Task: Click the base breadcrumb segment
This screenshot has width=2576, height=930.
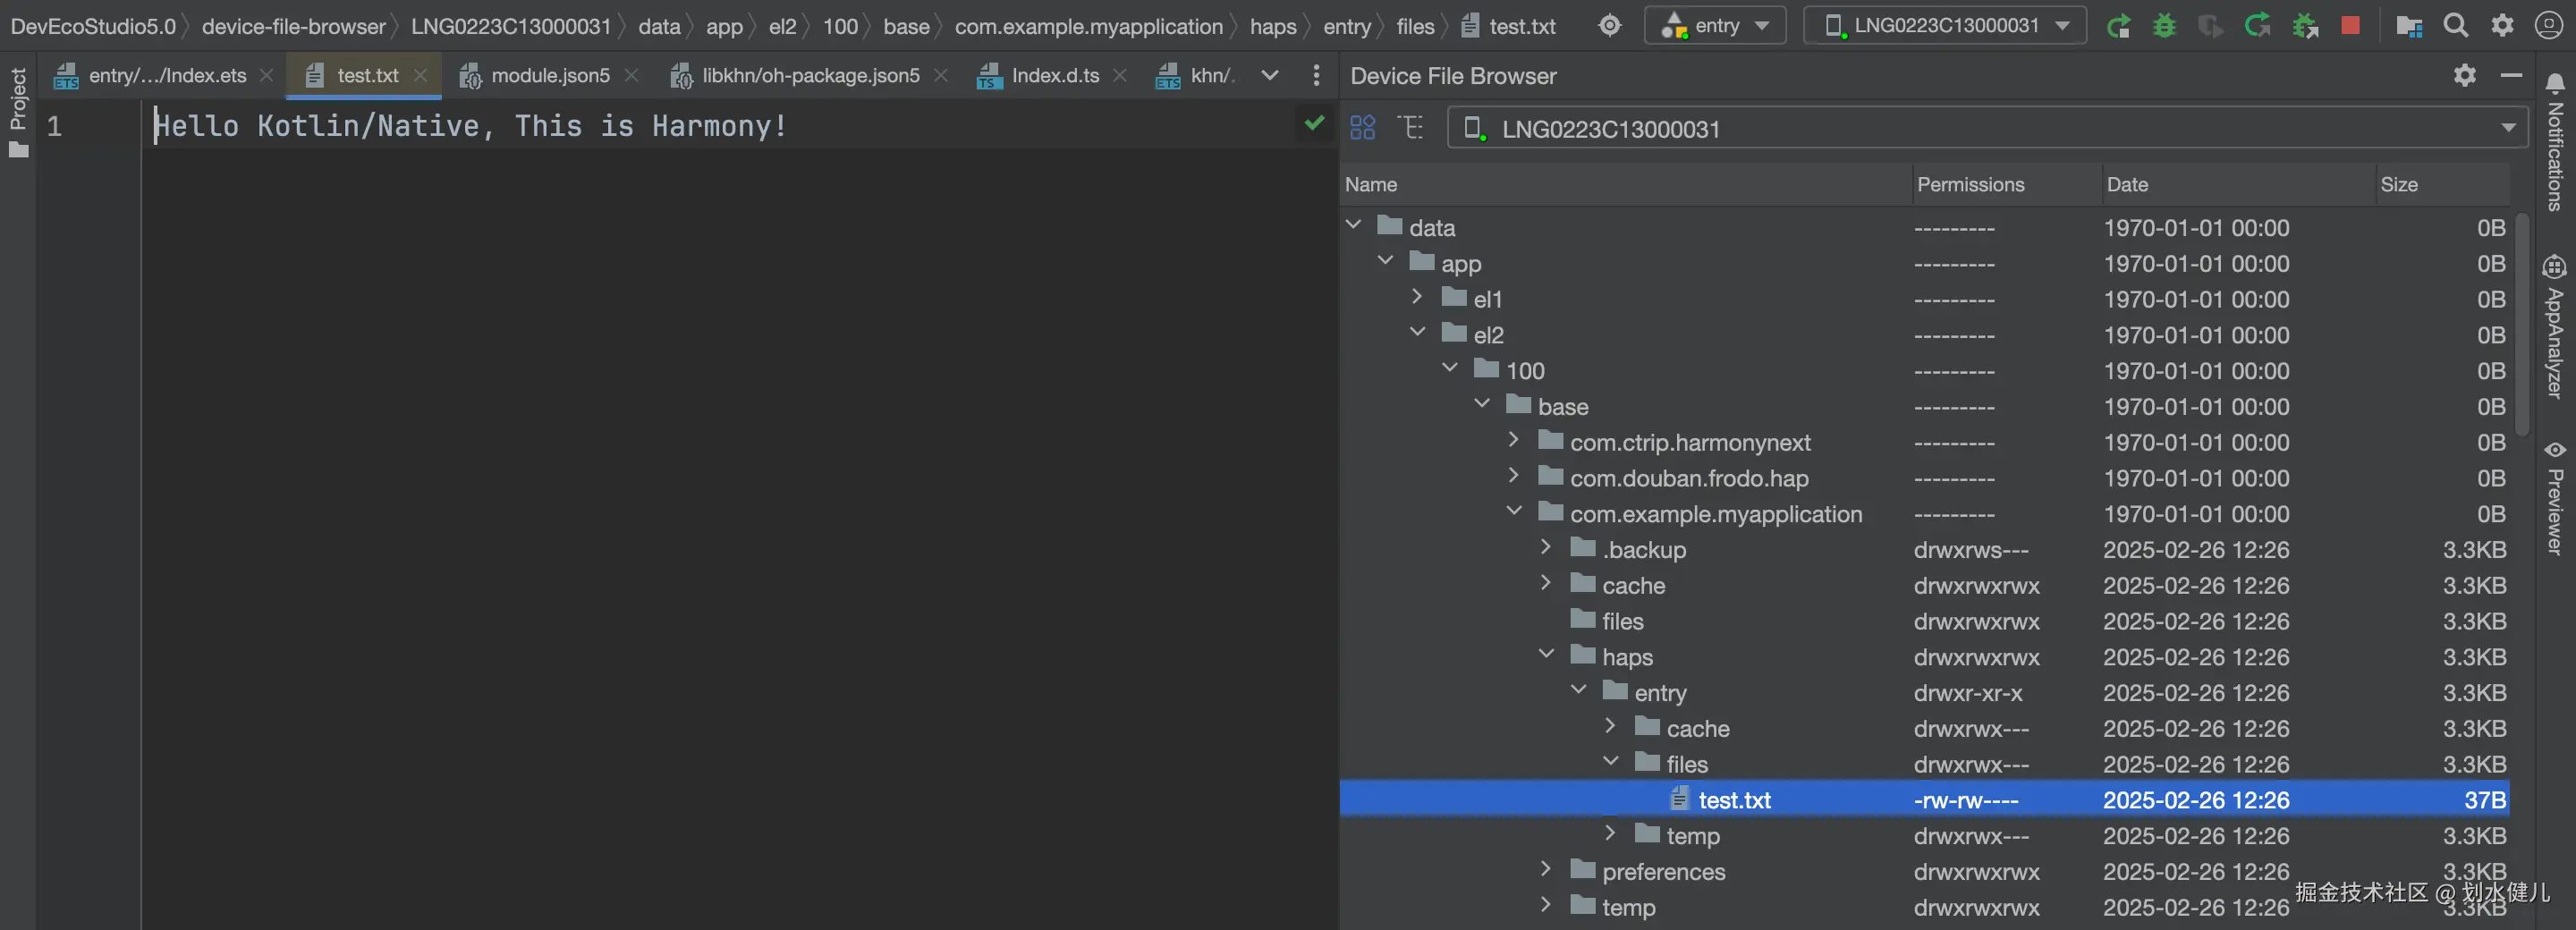Action: 906,27
